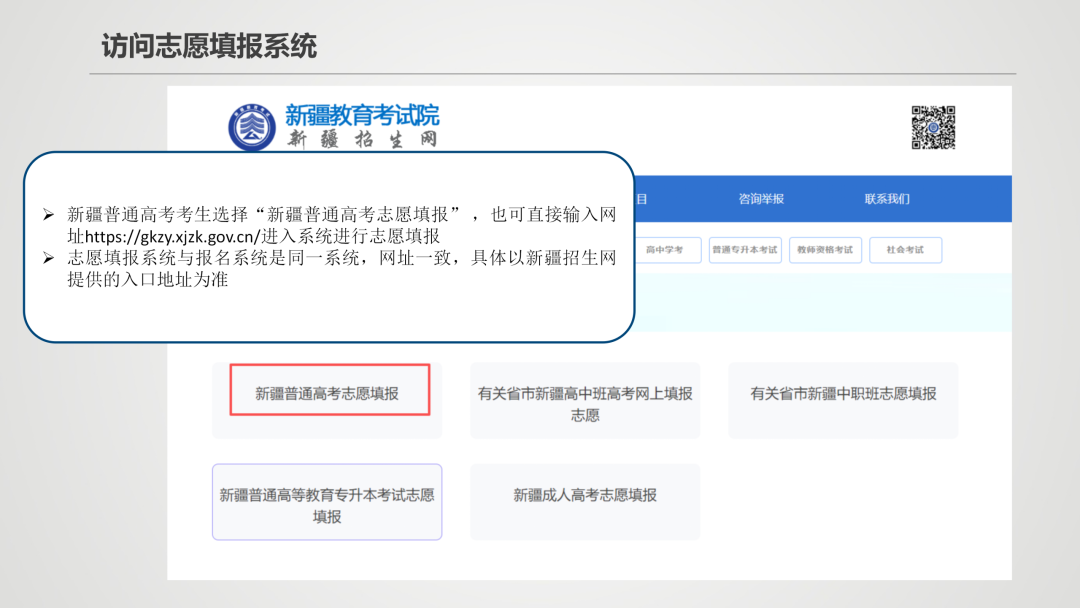Select the 高中学考 tab
This screenshot has height=608, width=1080.
tap(665, 250)
